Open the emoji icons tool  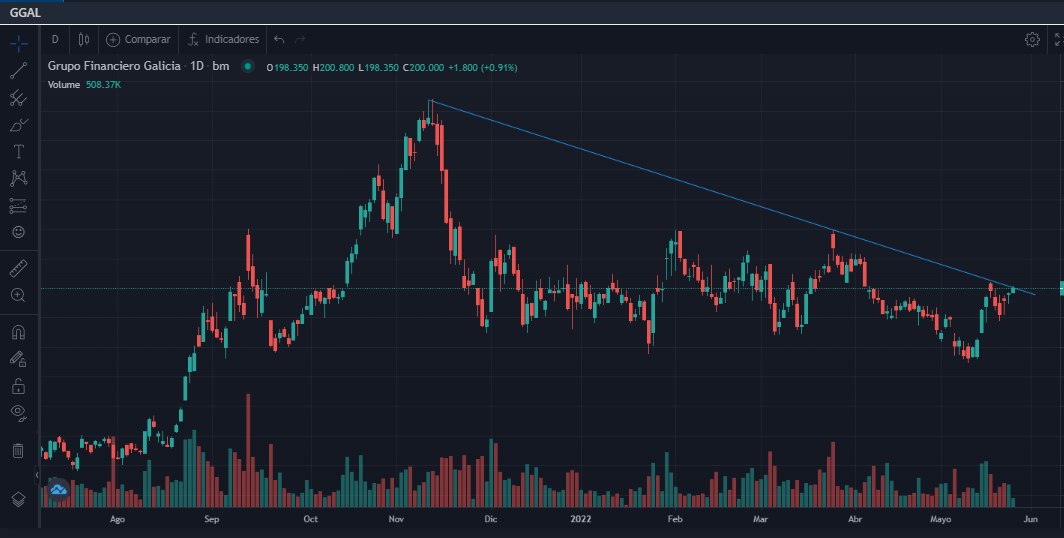click(x=18, y=232)
